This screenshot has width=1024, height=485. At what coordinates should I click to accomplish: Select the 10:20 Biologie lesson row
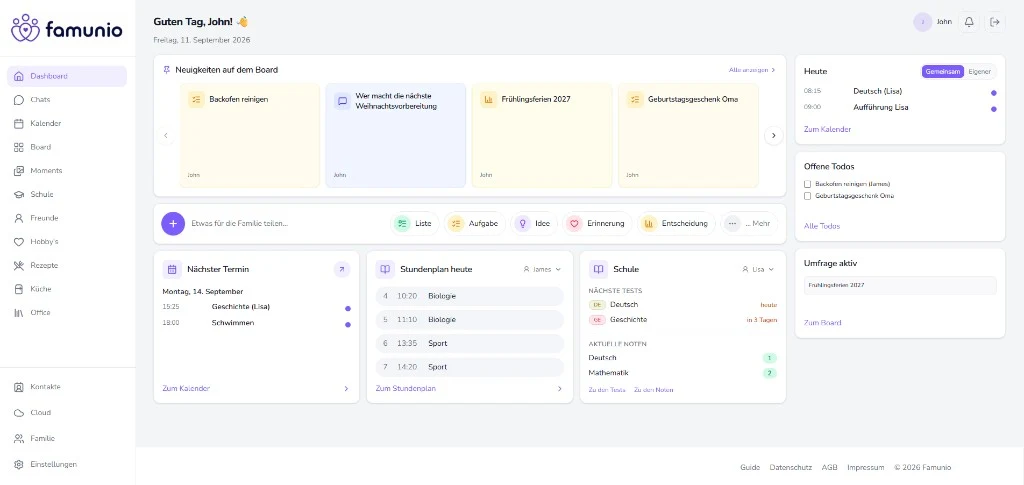tap(469, 296)
